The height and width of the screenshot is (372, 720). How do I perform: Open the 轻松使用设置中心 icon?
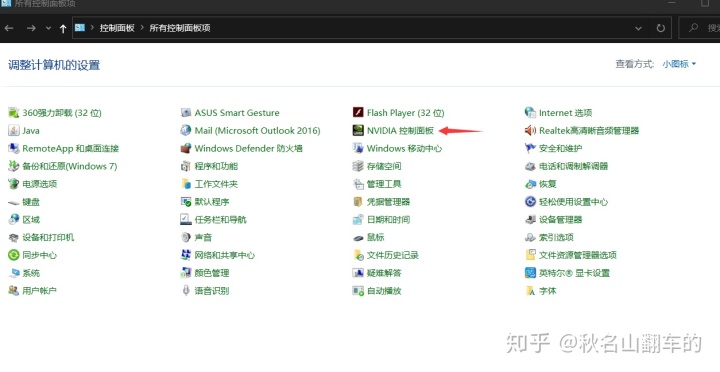pyautogui.click(x=530, y=202)
